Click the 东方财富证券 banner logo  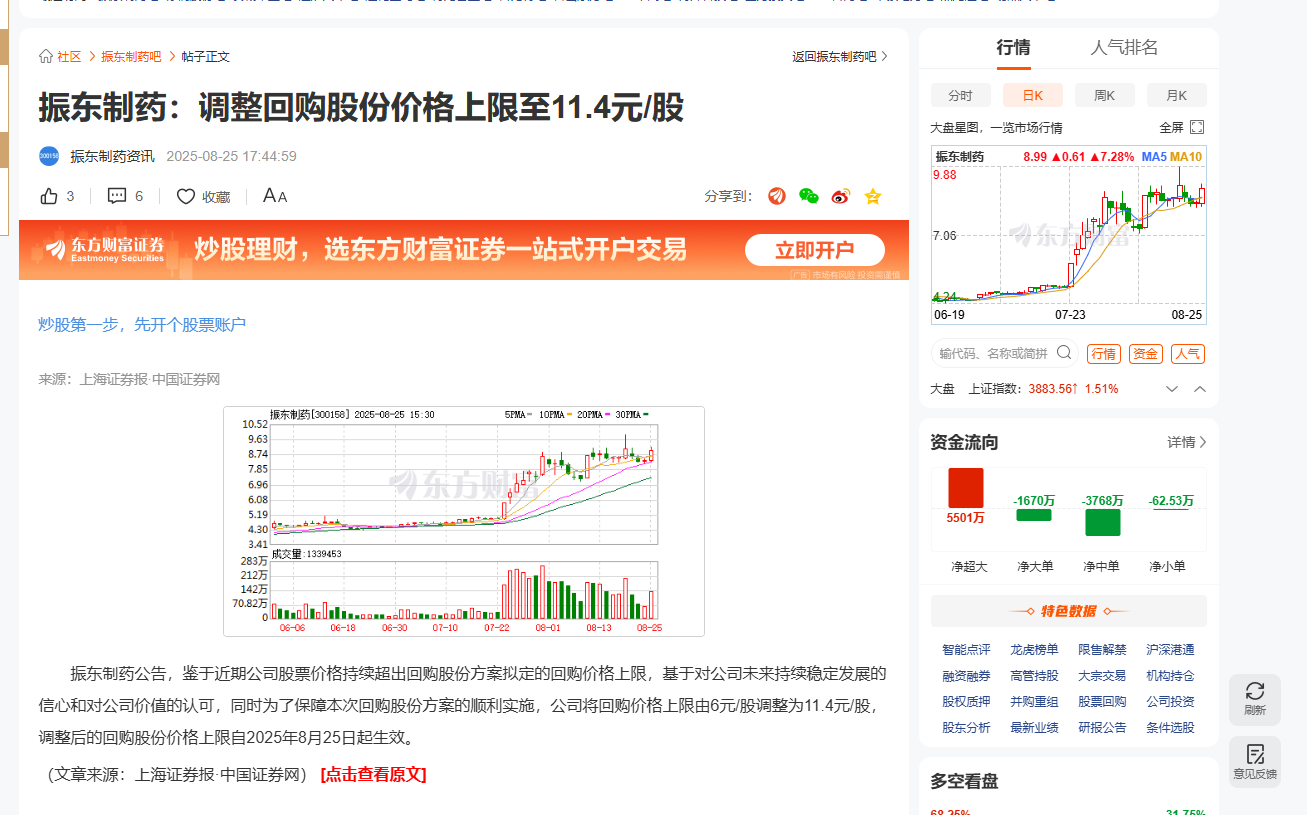[x=104, y=249]
